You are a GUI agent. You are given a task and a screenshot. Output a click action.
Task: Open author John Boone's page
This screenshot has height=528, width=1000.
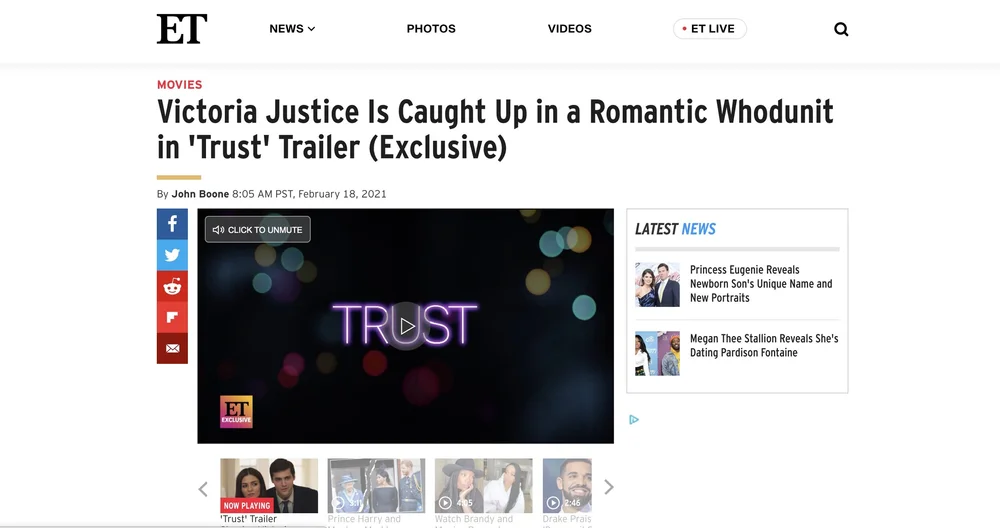(x=200, y=194)
